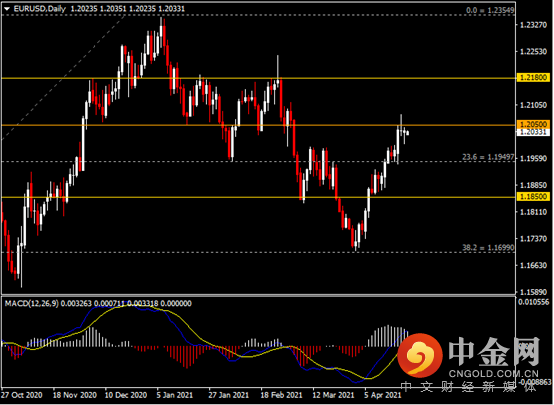This screenshot has width=554, height=405.
Task: Click the 1.17370 price scale value
Action: coord(533,239)
